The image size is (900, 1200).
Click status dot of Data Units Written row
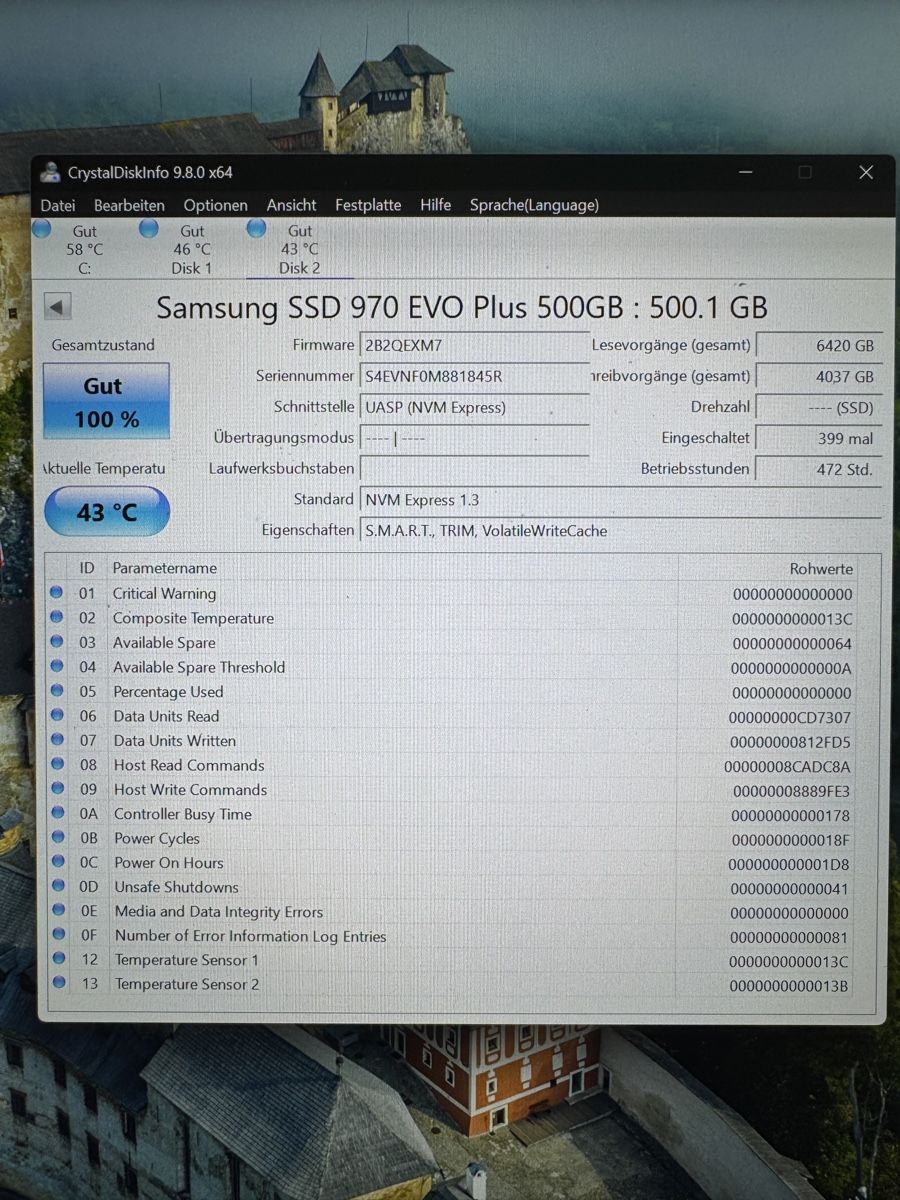click(57, 740)
